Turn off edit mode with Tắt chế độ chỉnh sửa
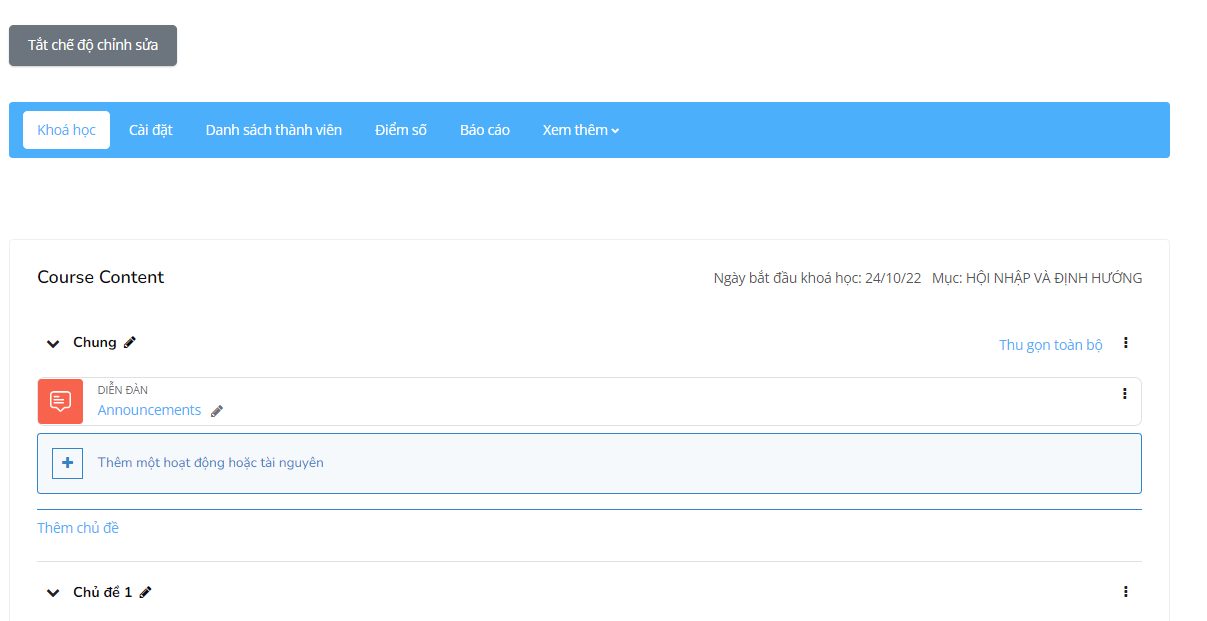1207x621 pixels. pyautogui.click(x=93, y=45)
